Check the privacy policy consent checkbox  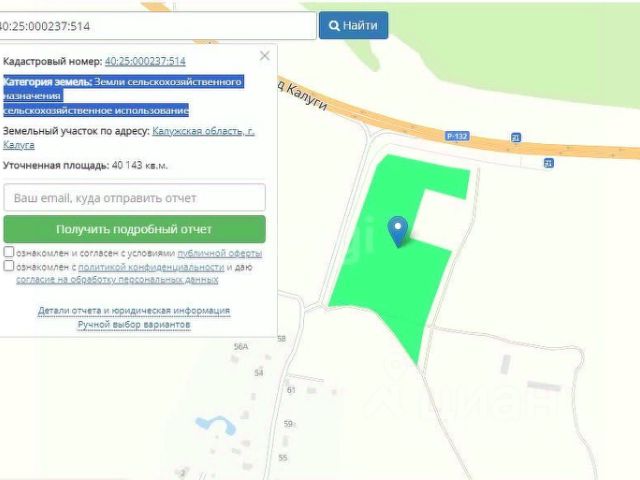tap(9, 266)
